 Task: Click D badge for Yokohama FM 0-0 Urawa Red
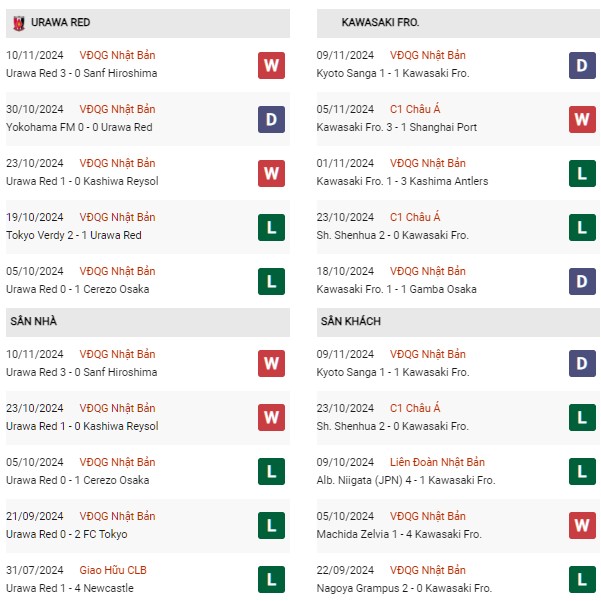[x=271, y=120]
